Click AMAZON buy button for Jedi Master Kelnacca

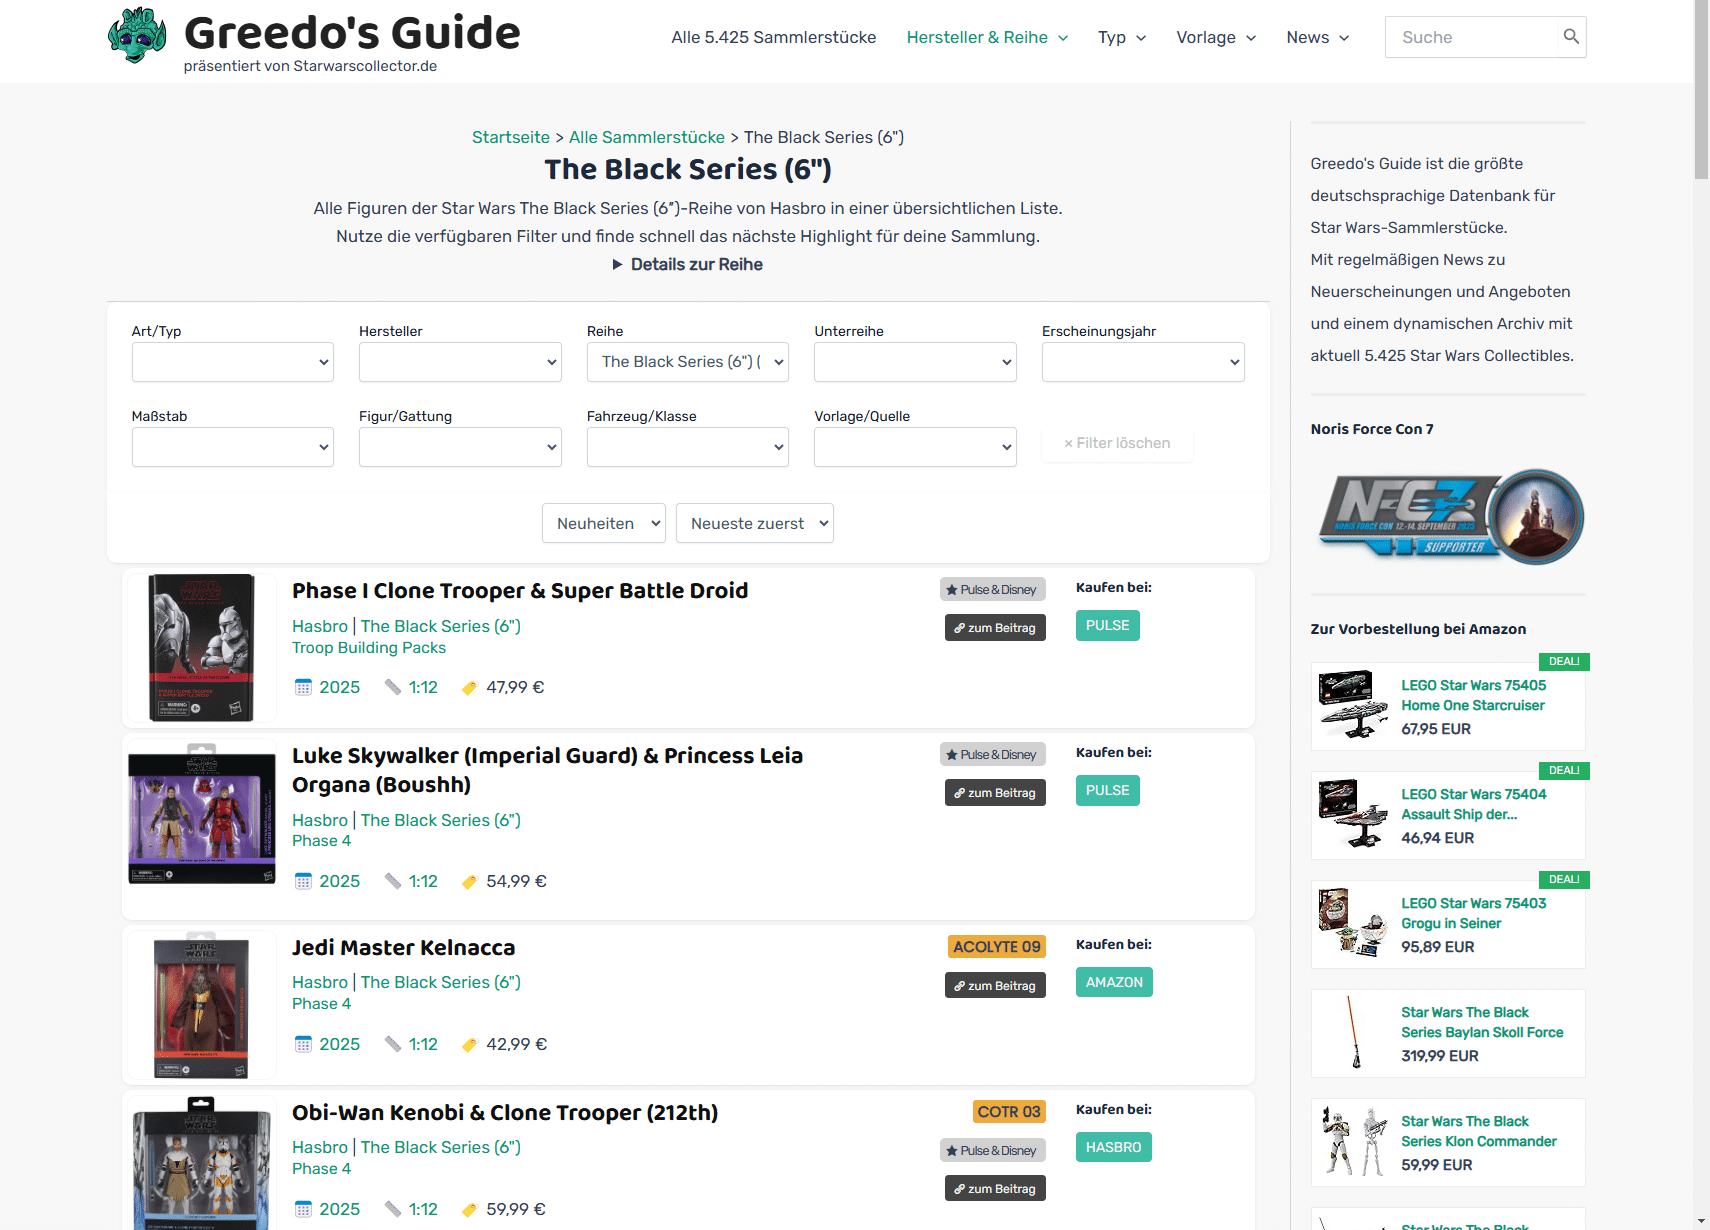pyautogui.click(x=1114, y=982)
